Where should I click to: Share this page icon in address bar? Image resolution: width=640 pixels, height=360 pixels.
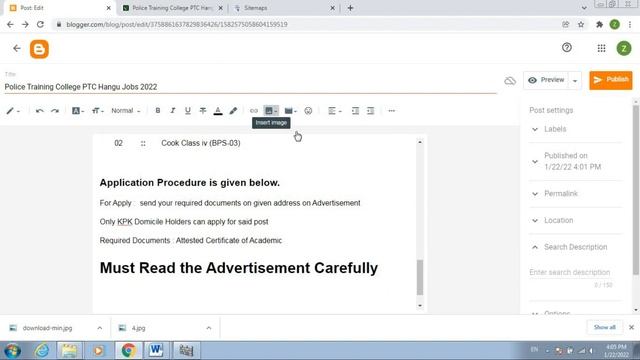click(x=565, y=24)
